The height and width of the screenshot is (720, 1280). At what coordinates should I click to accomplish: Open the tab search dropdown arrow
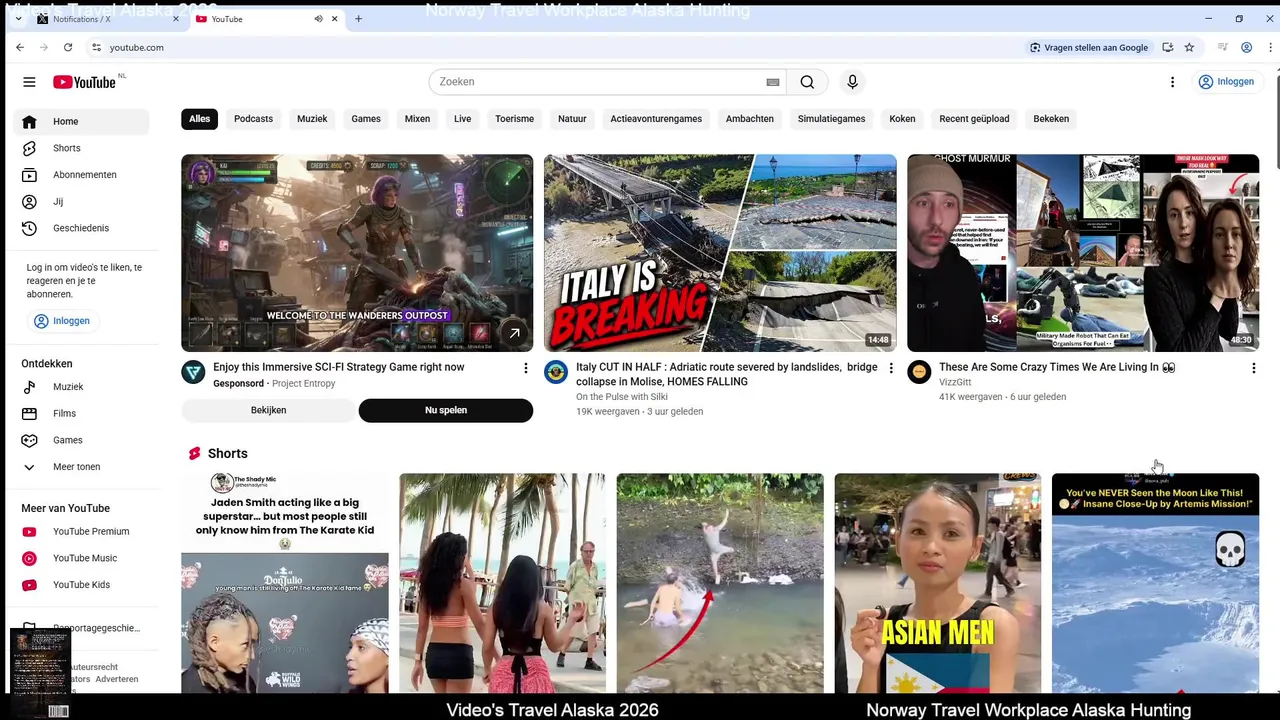click(17, 19)
